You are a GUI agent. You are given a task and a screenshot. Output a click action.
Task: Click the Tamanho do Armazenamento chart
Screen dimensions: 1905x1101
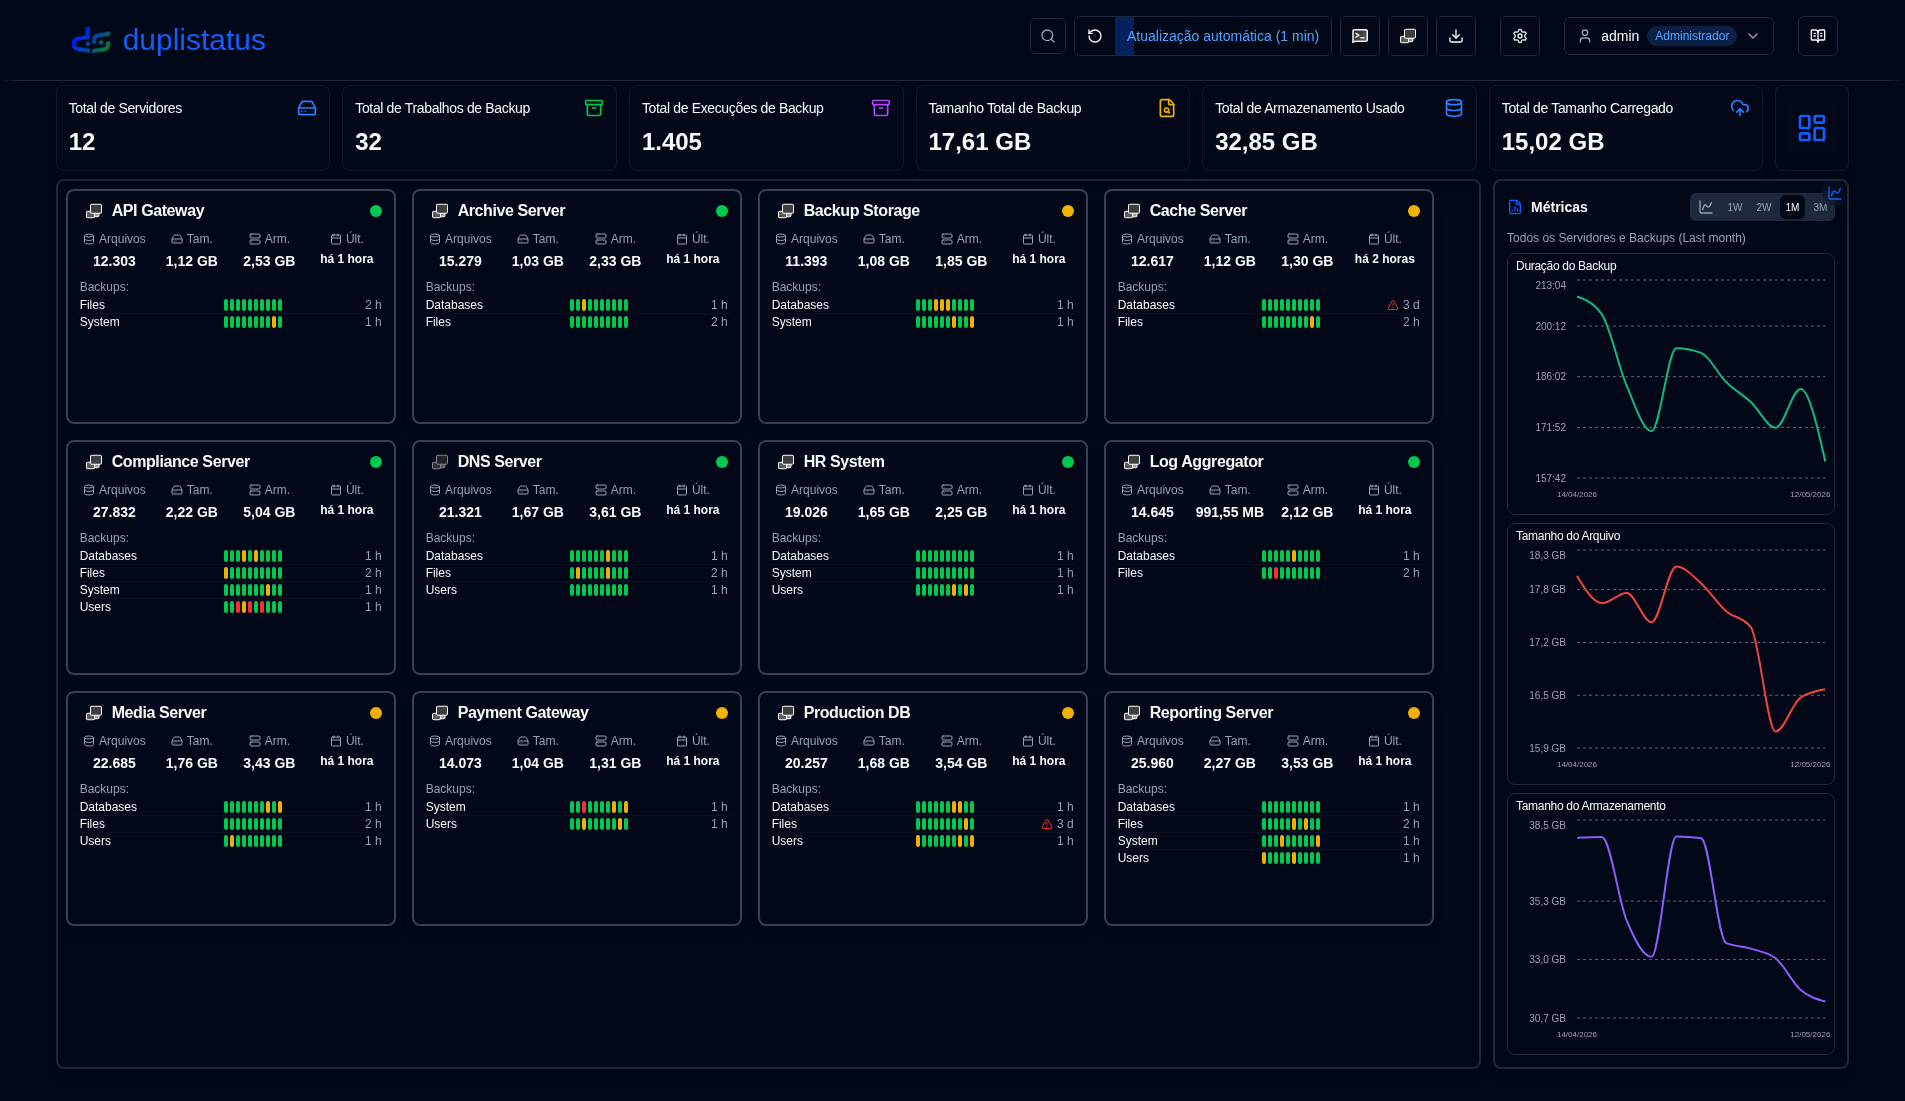(x=1670, y=924)
